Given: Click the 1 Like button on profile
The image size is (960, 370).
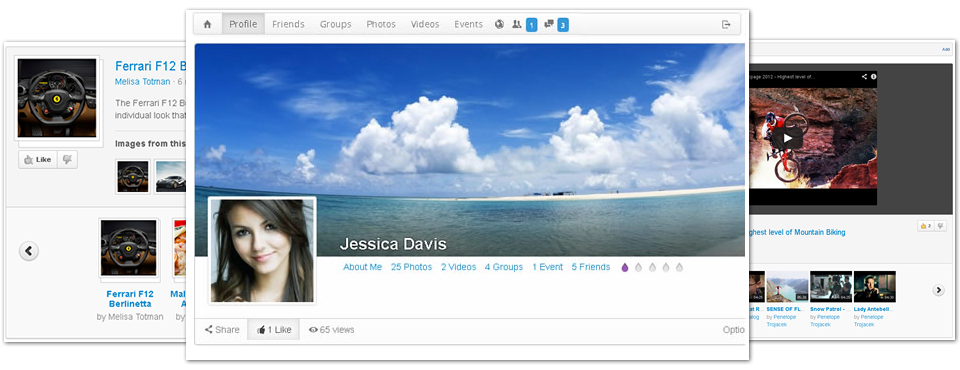Looking at the screenshot, I should pyautogui.click(x=274, y=330).
